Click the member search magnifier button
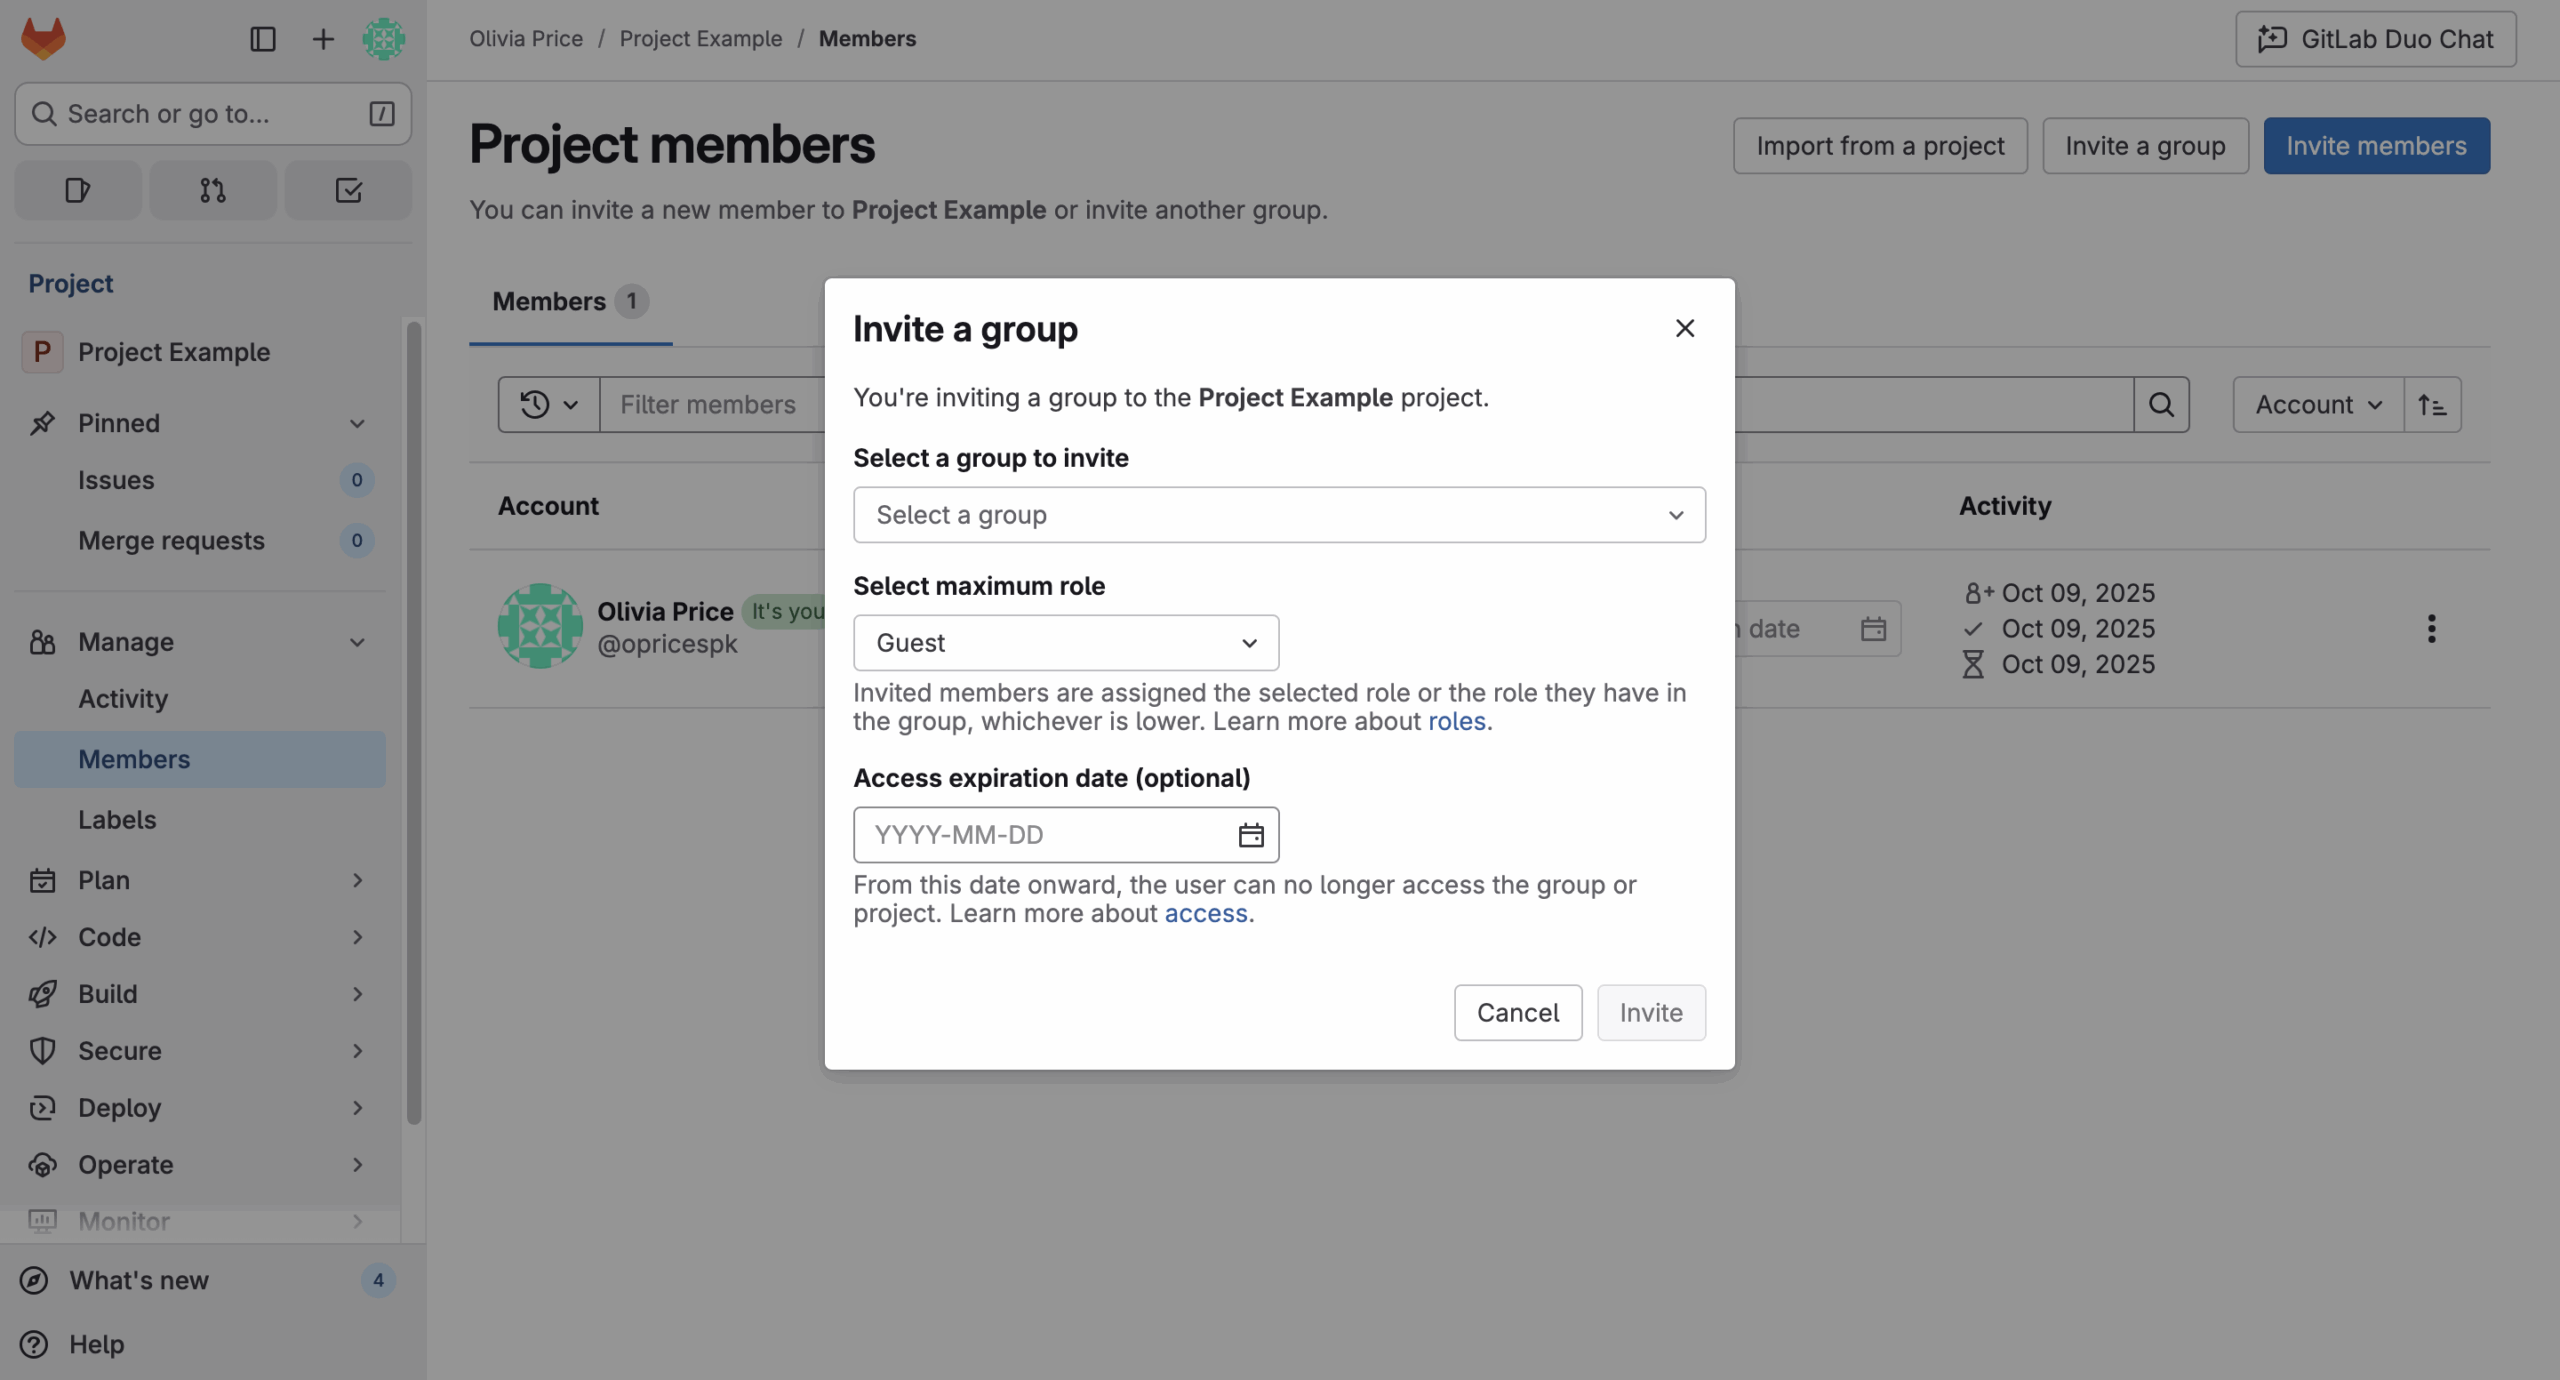 point(2161,405)
